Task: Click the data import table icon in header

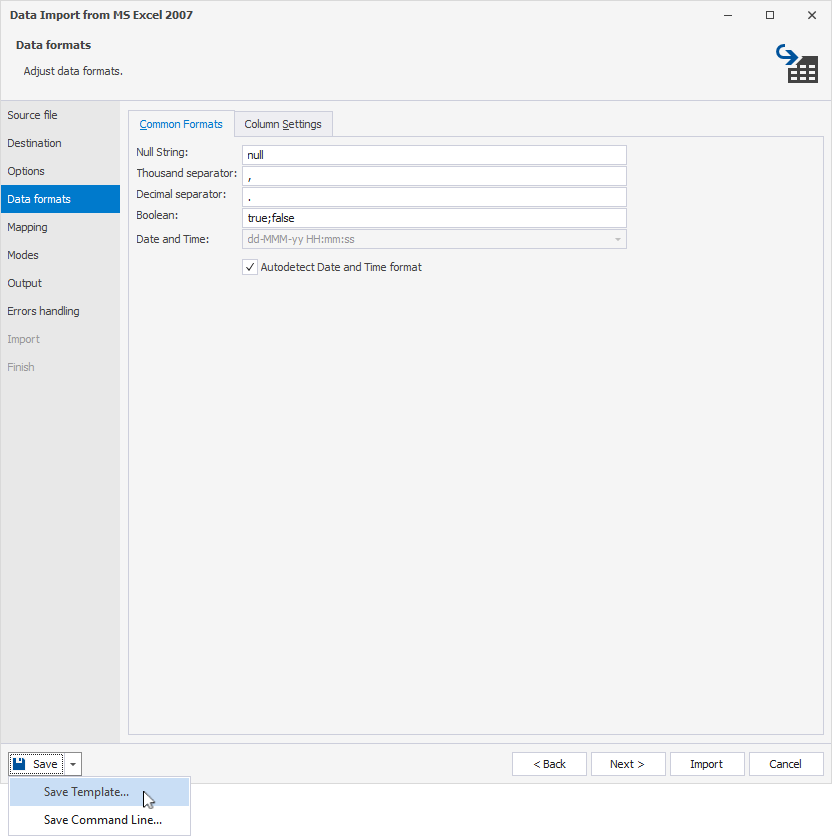Action: point(797,63)
